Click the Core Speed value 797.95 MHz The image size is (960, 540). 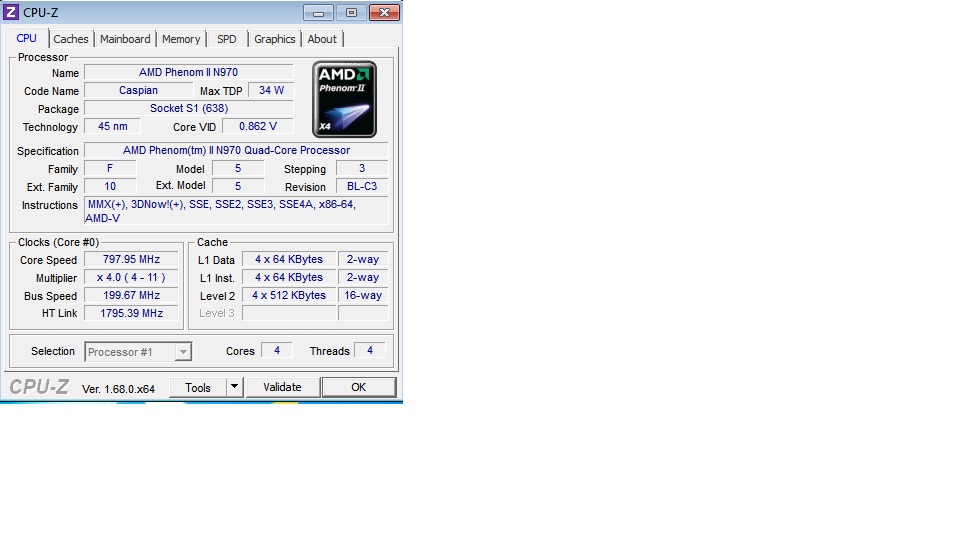tap(132, 259)
